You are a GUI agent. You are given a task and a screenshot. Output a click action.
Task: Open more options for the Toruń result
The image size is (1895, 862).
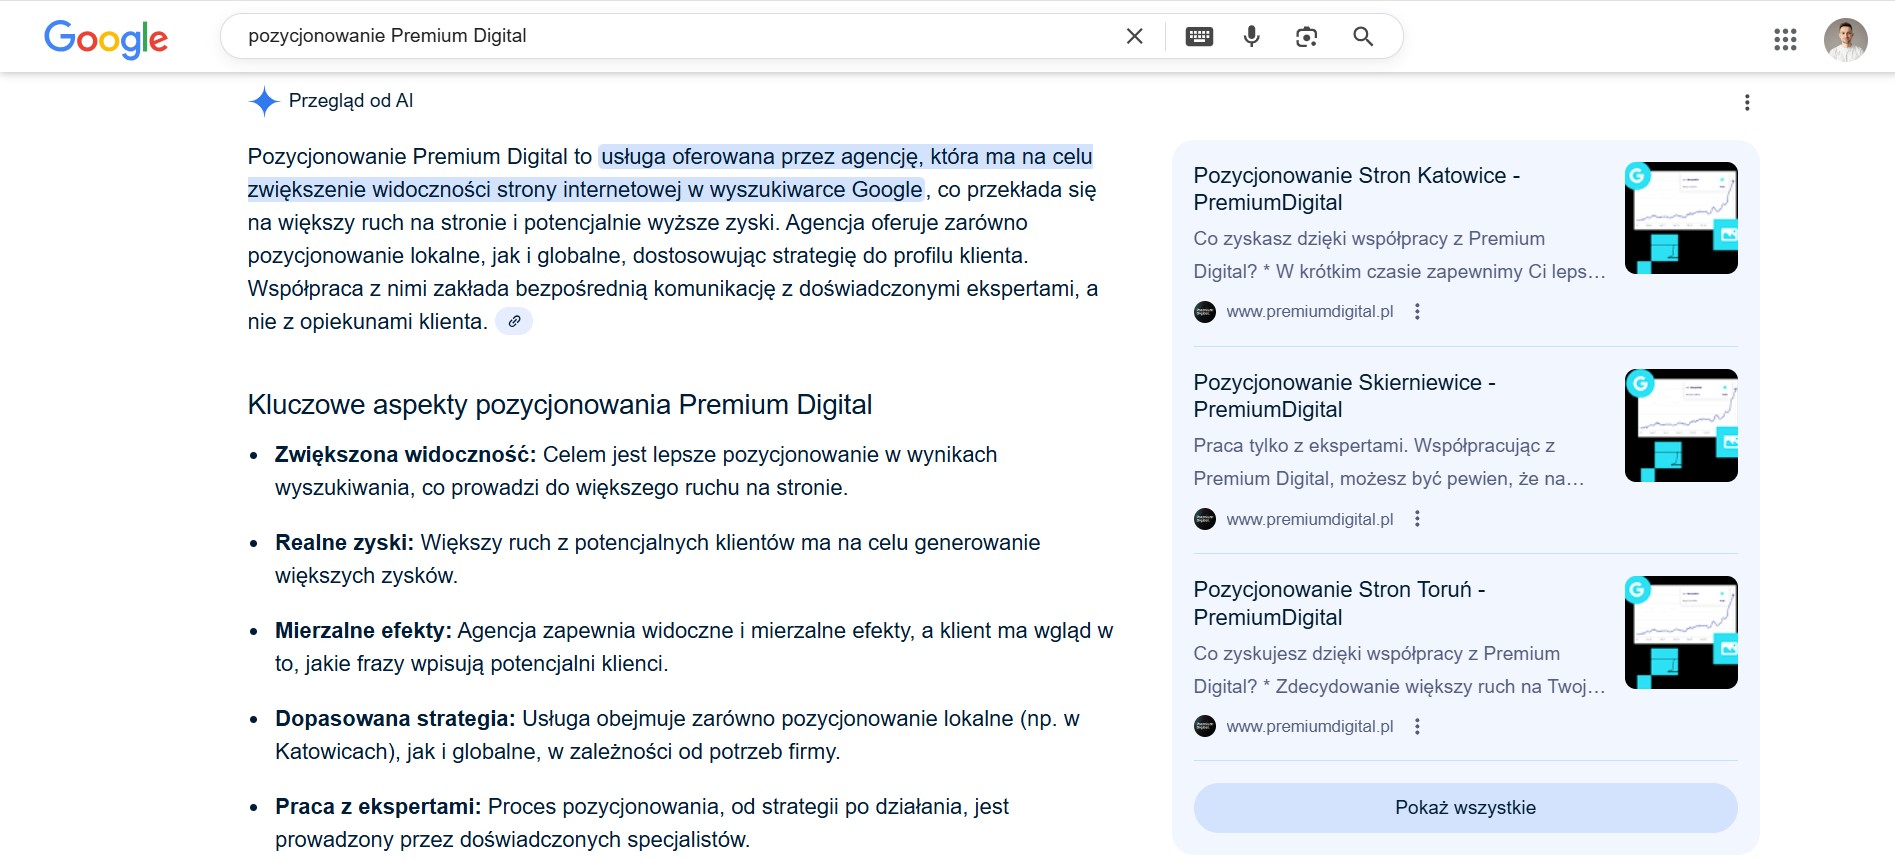pyautogui.click(x=1417, y=727)
